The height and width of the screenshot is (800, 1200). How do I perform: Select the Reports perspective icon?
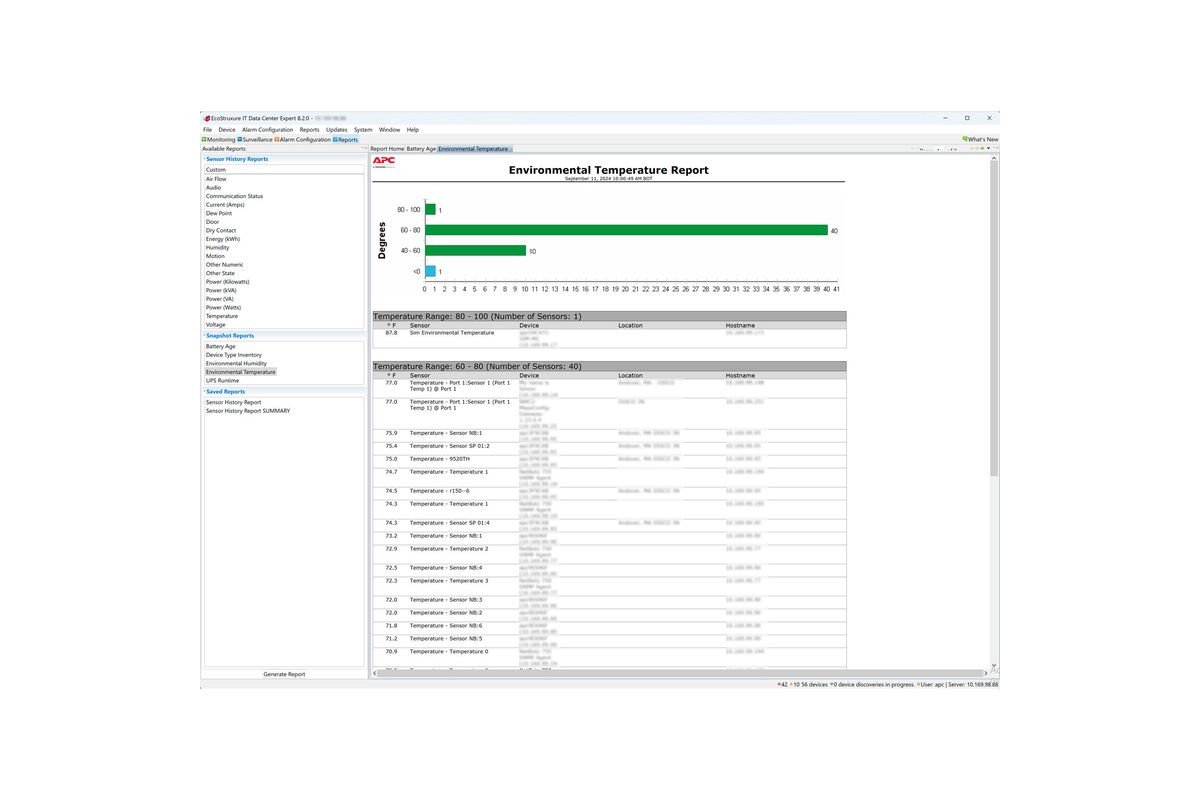coord(336,140)
